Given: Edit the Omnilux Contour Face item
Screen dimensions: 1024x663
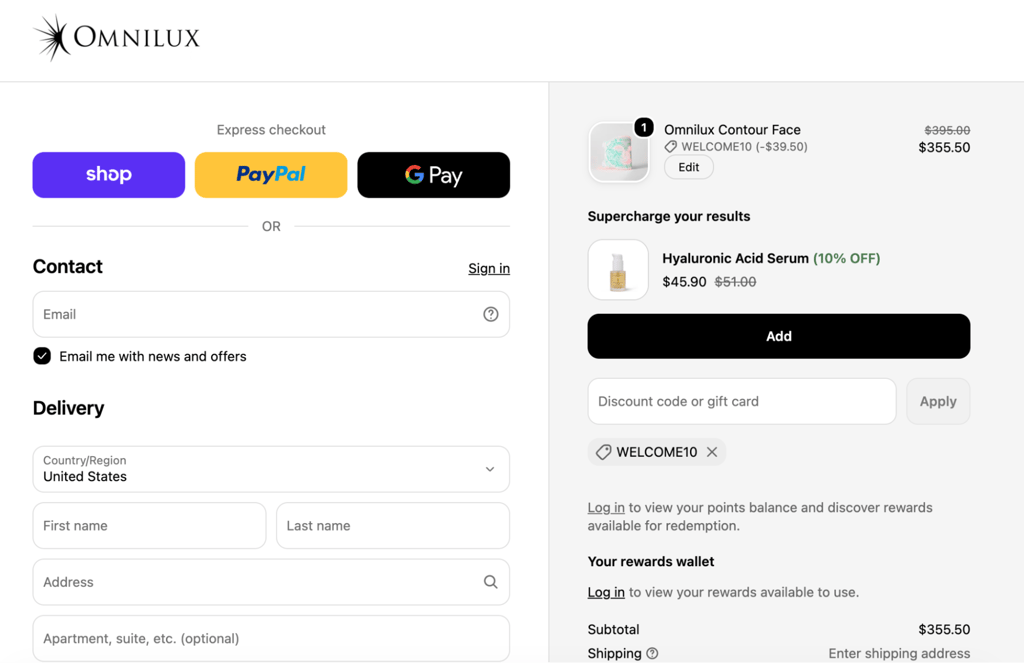Looking at the screenshot, I should (688, 167).
